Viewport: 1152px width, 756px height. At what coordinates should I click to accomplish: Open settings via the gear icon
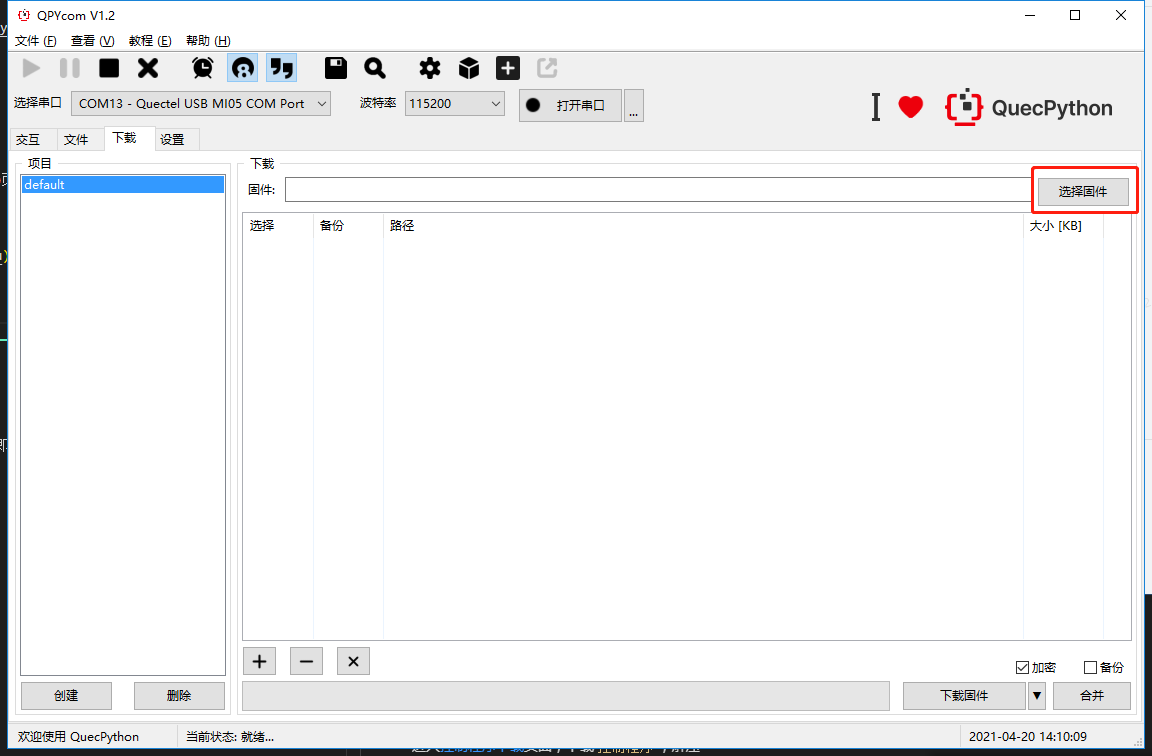click(x=430, y=68)
